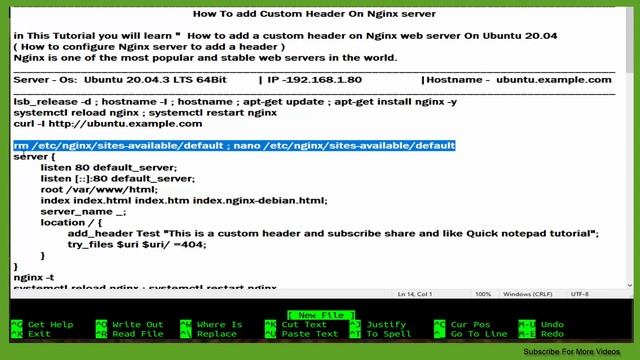Screen dimensions: 640x360
Task: Click the Server - Os: Ubuntu 20.04.3 text
Action: tap(120, 80)
